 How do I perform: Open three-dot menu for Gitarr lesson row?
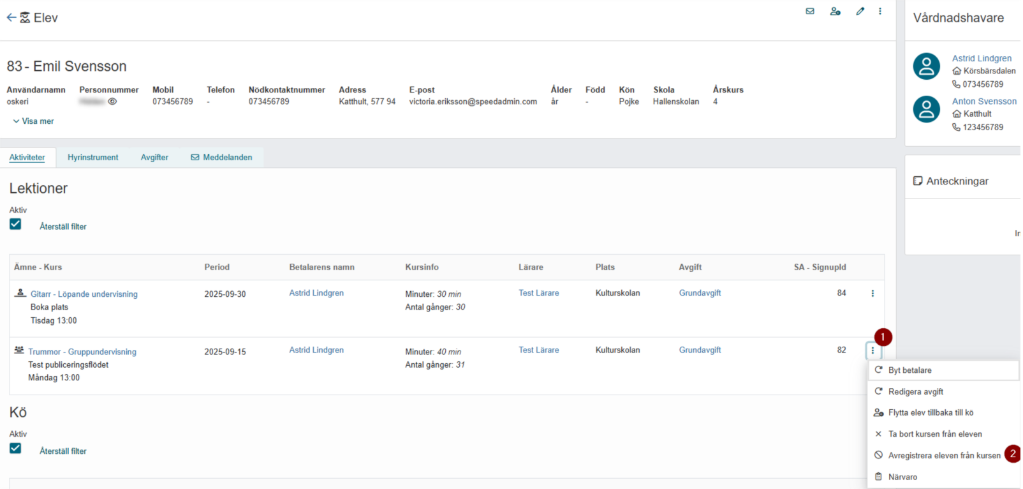[872, 293]
